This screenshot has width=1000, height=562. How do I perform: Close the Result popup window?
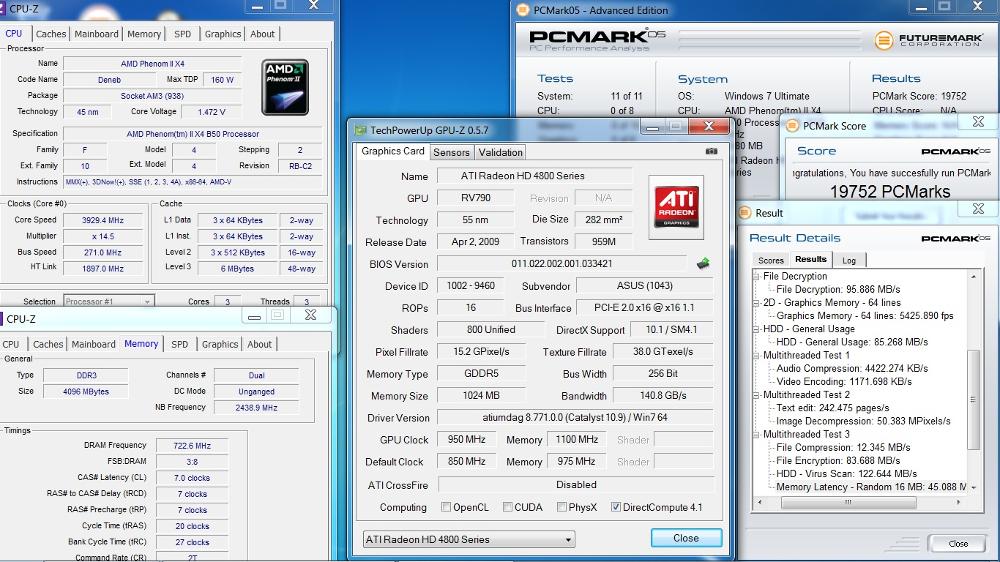(978, 209)
